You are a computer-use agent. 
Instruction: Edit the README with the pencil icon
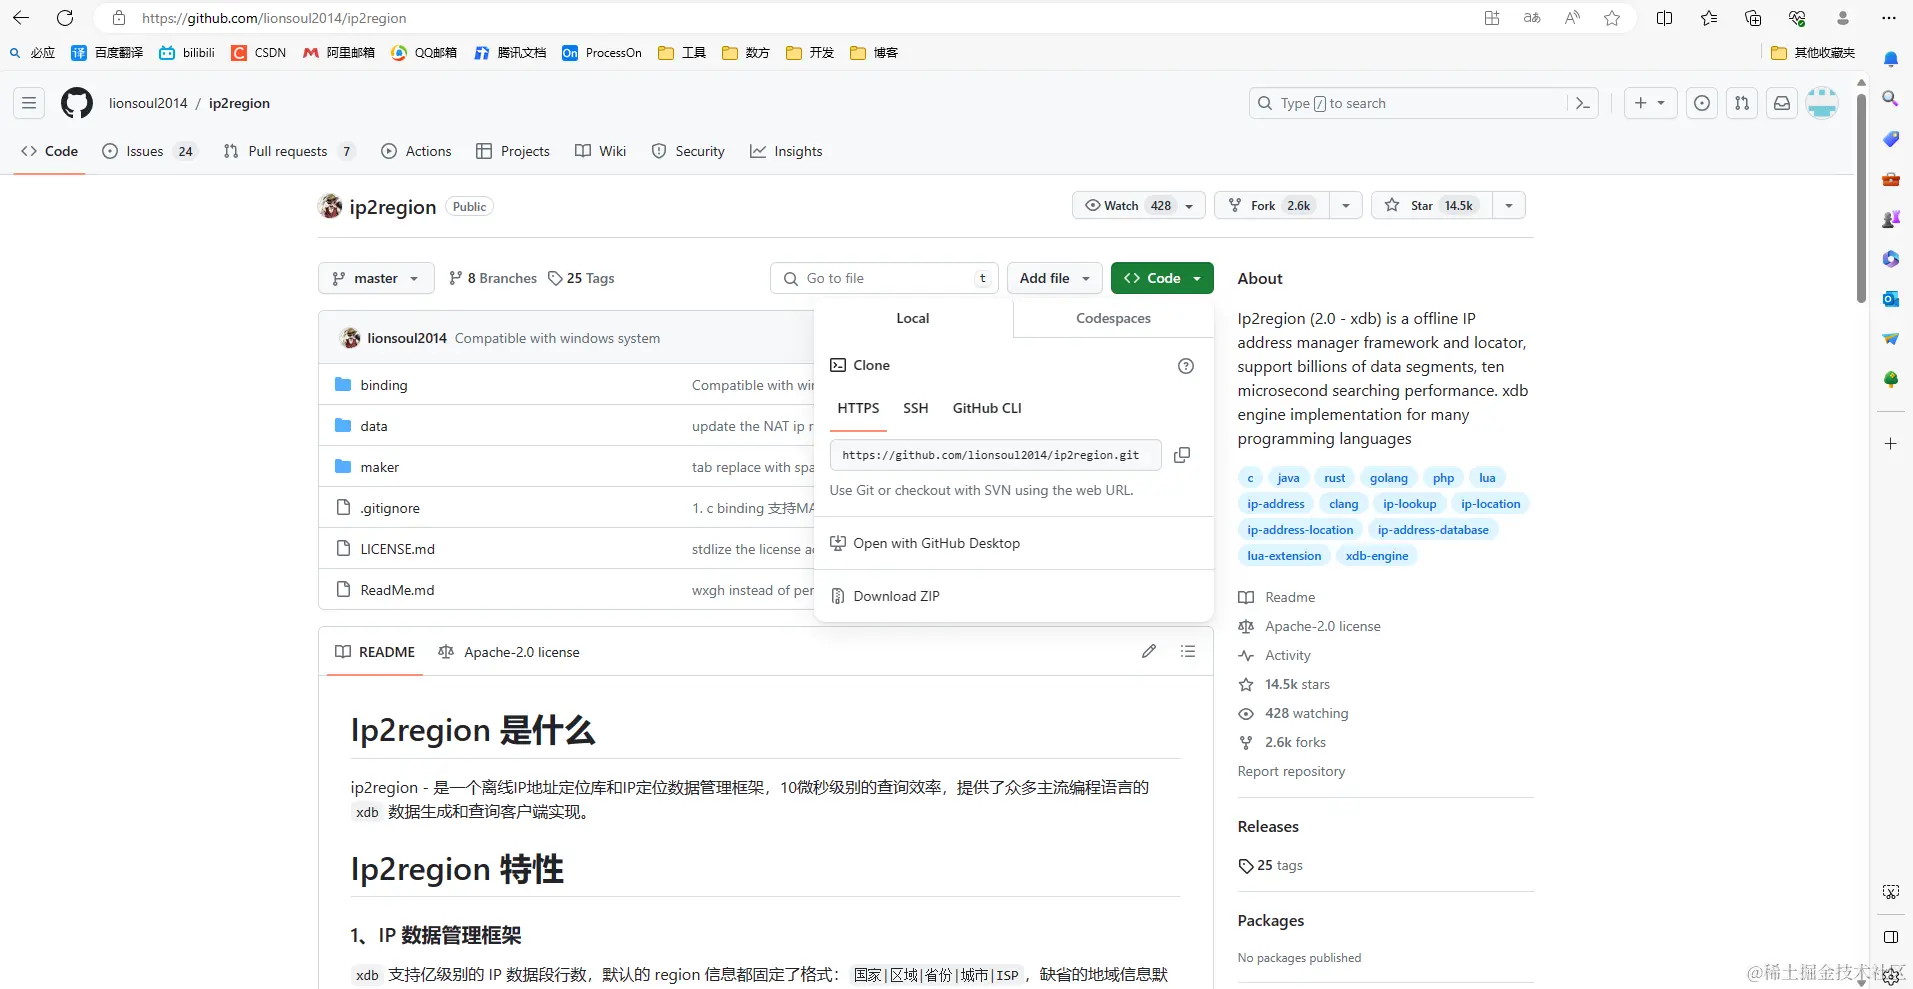click(x=1149, y=651)
